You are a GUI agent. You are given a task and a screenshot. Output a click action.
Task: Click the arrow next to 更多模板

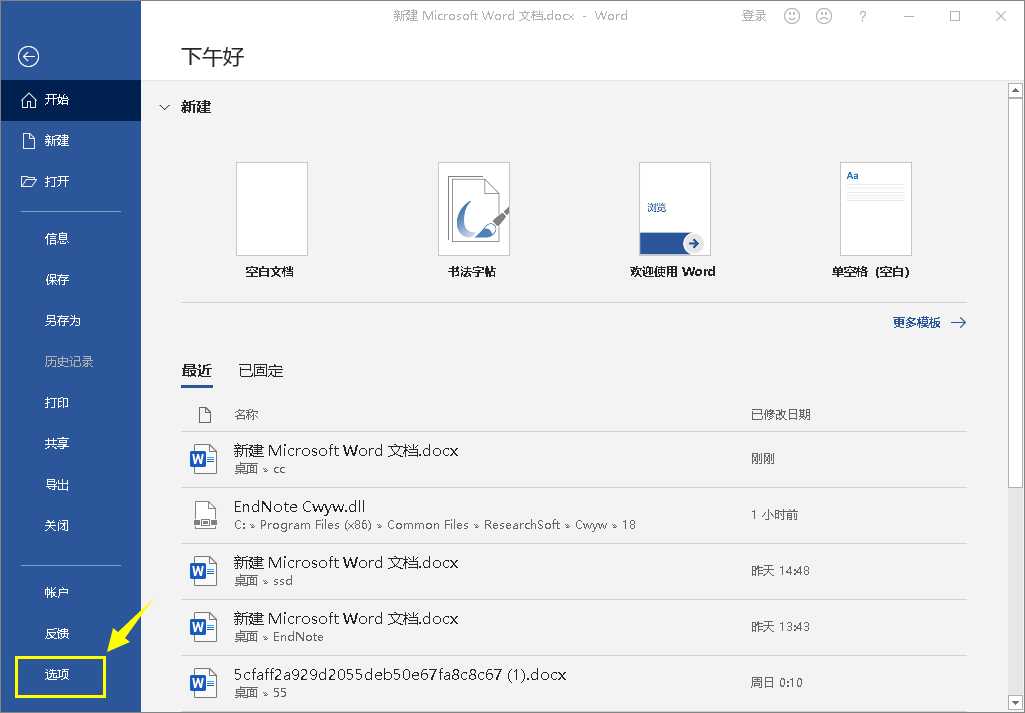click(958, 322)
